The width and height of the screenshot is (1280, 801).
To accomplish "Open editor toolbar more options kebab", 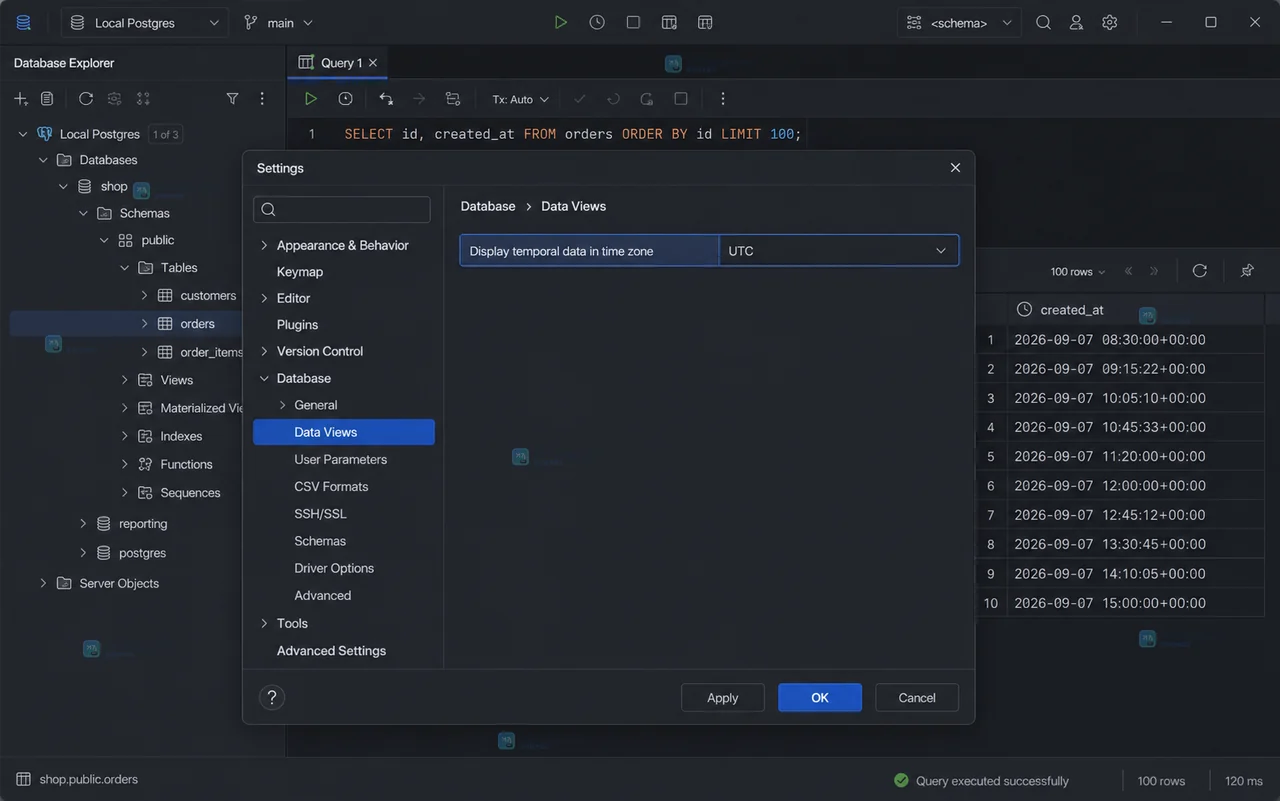I will pos(722,99).
